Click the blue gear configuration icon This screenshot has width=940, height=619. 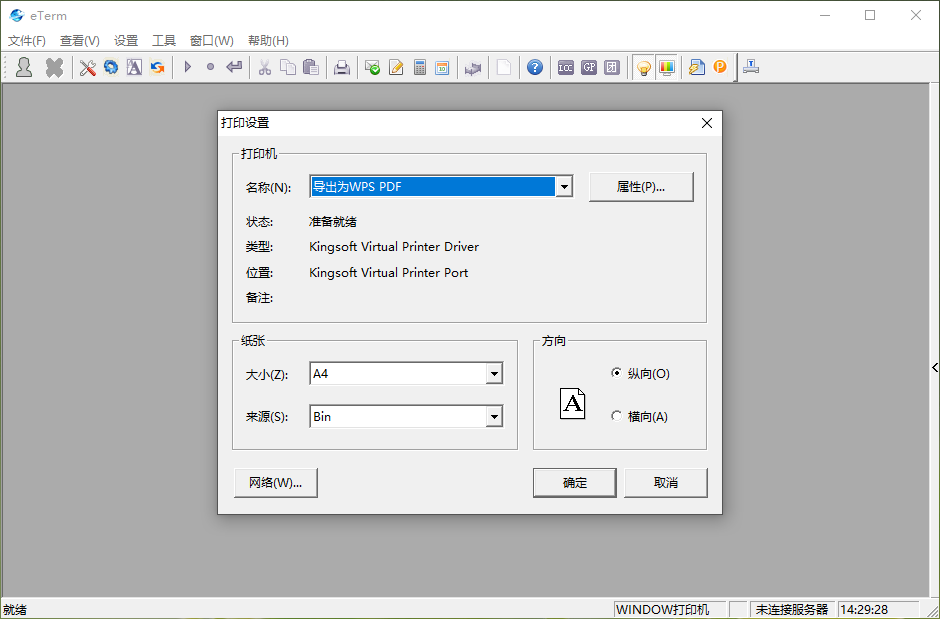[111, 67]
